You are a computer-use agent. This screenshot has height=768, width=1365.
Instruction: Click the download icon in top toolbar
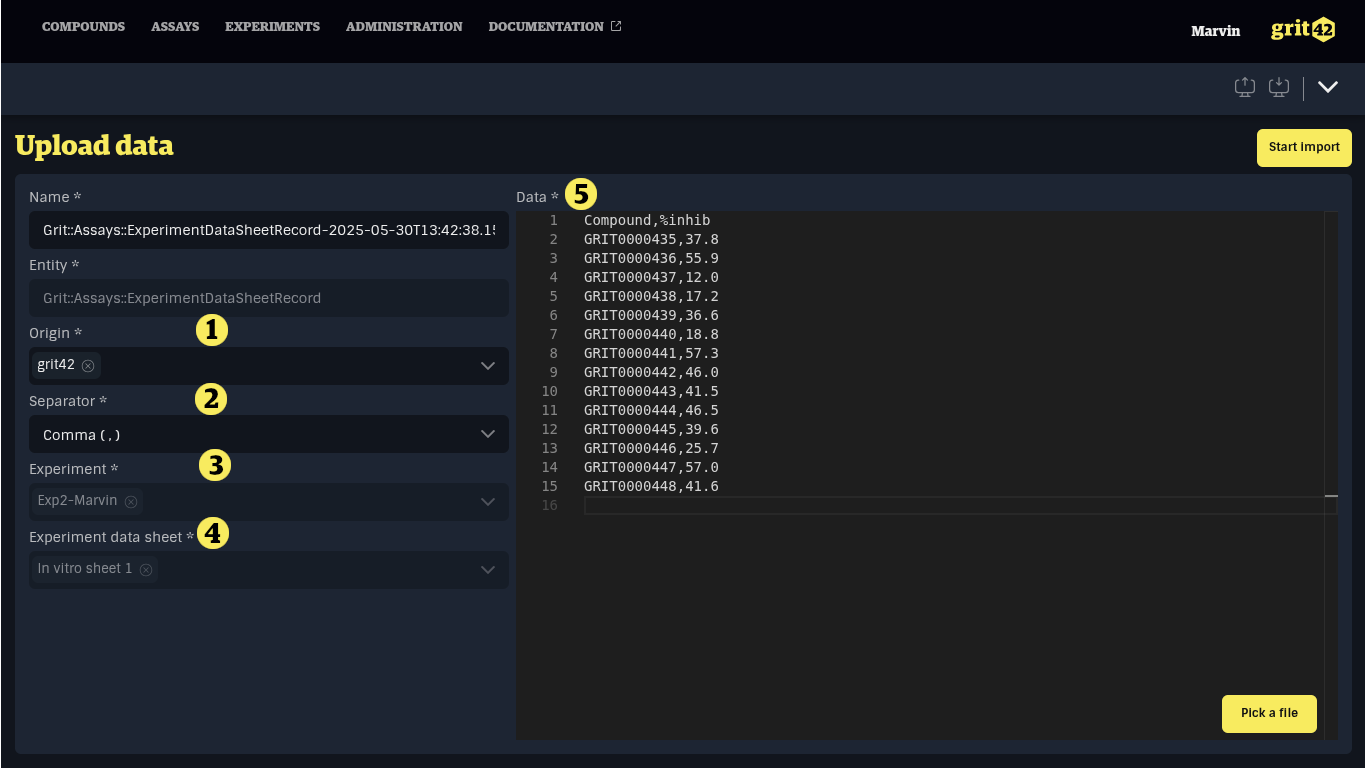pos(1279,87)
